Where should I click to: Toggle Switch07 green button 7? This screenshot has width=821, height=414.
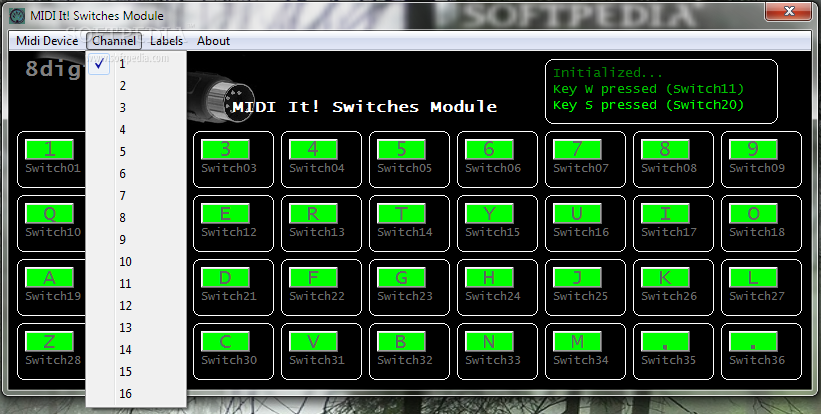[x=577, y=149]
